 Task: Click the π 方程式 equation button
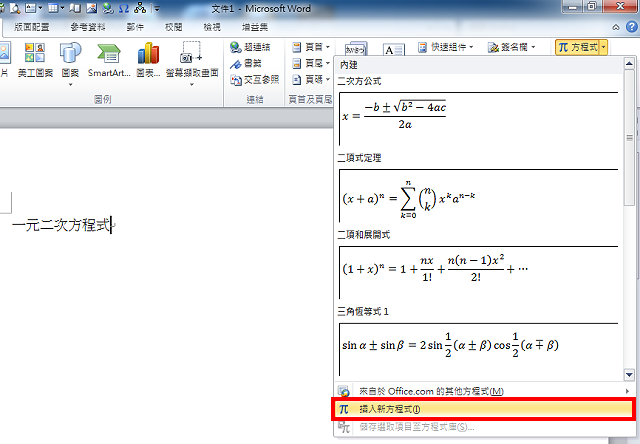[578, 47]
